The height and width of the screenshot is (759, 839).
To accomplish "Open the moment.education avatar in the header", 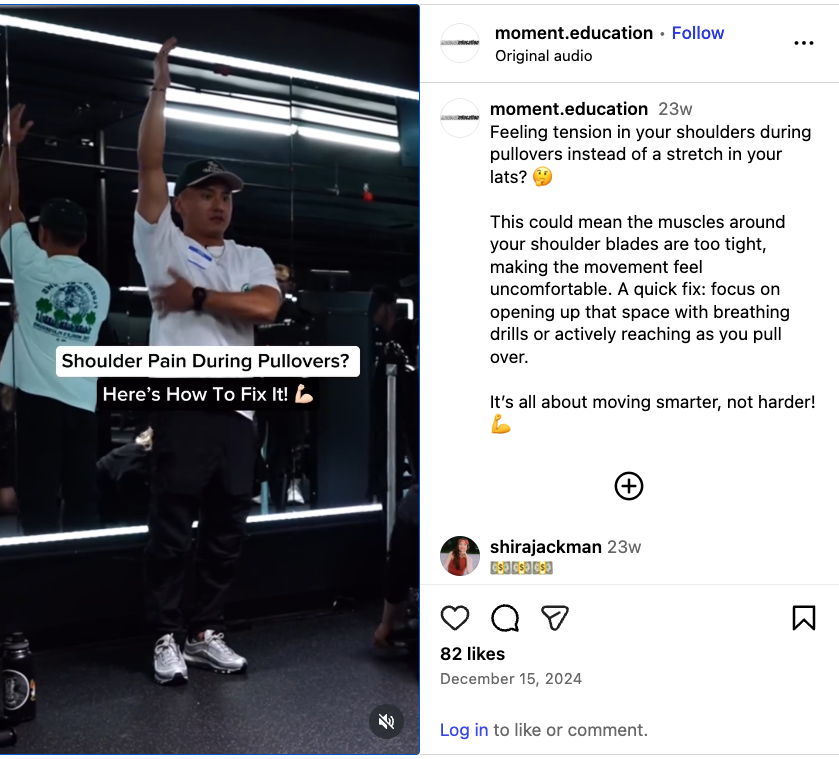I will 460,43.
